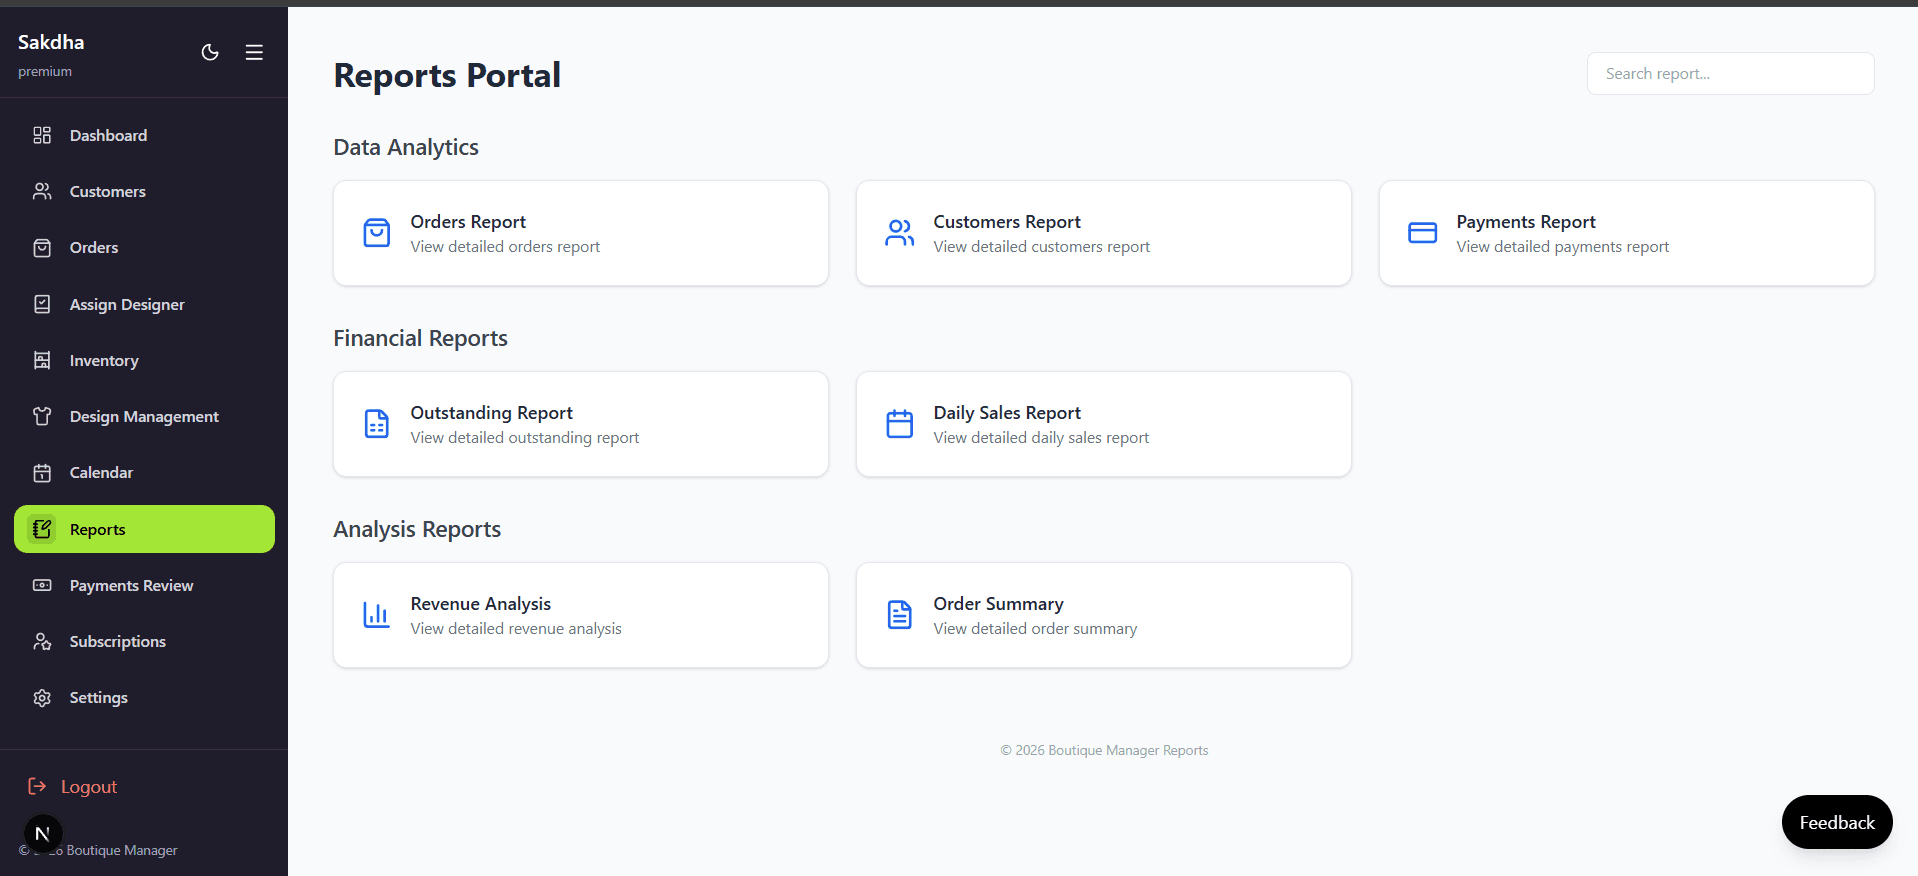Click the Inventory icon in the sidebar
This screenshot has width=1918, height=876.
42,360
